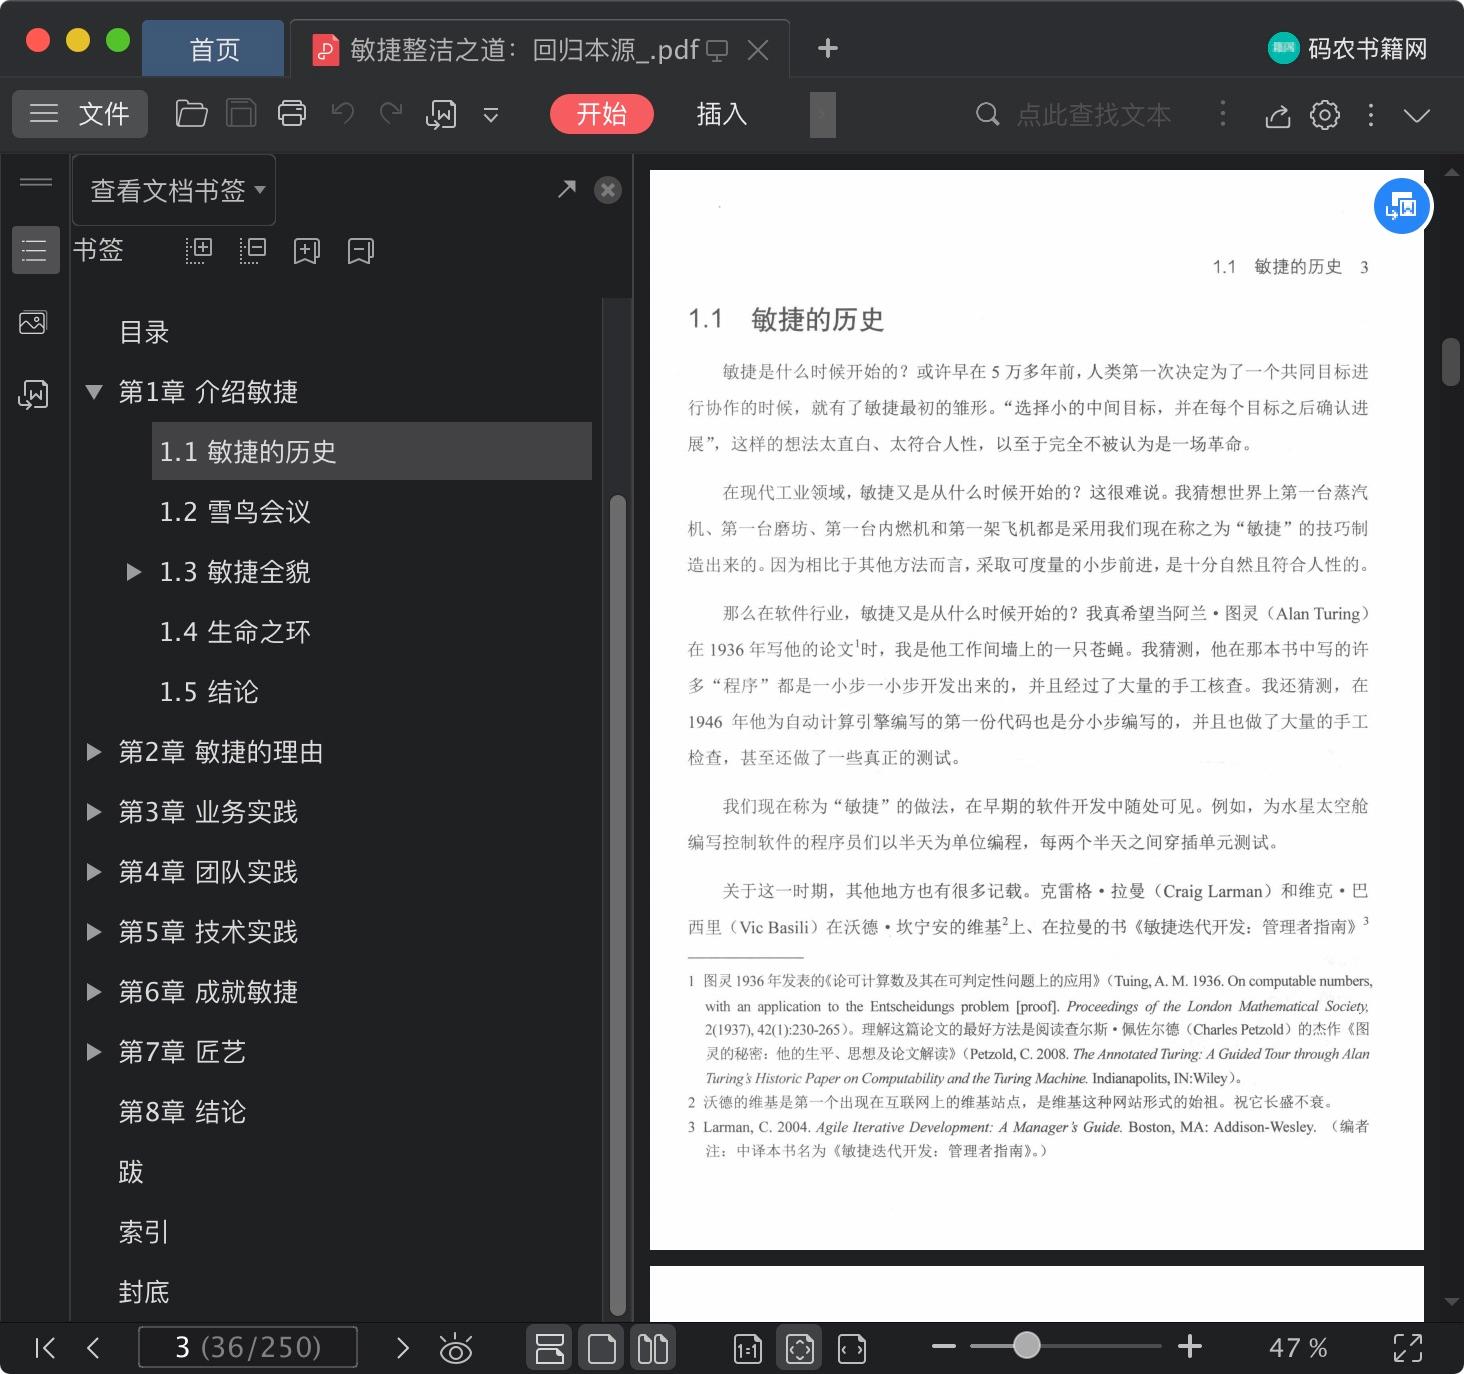Toggle eye protection mode icon
This screenshot has width=1464, height=1374.
pyautogui.click(x=456, y=1348)
